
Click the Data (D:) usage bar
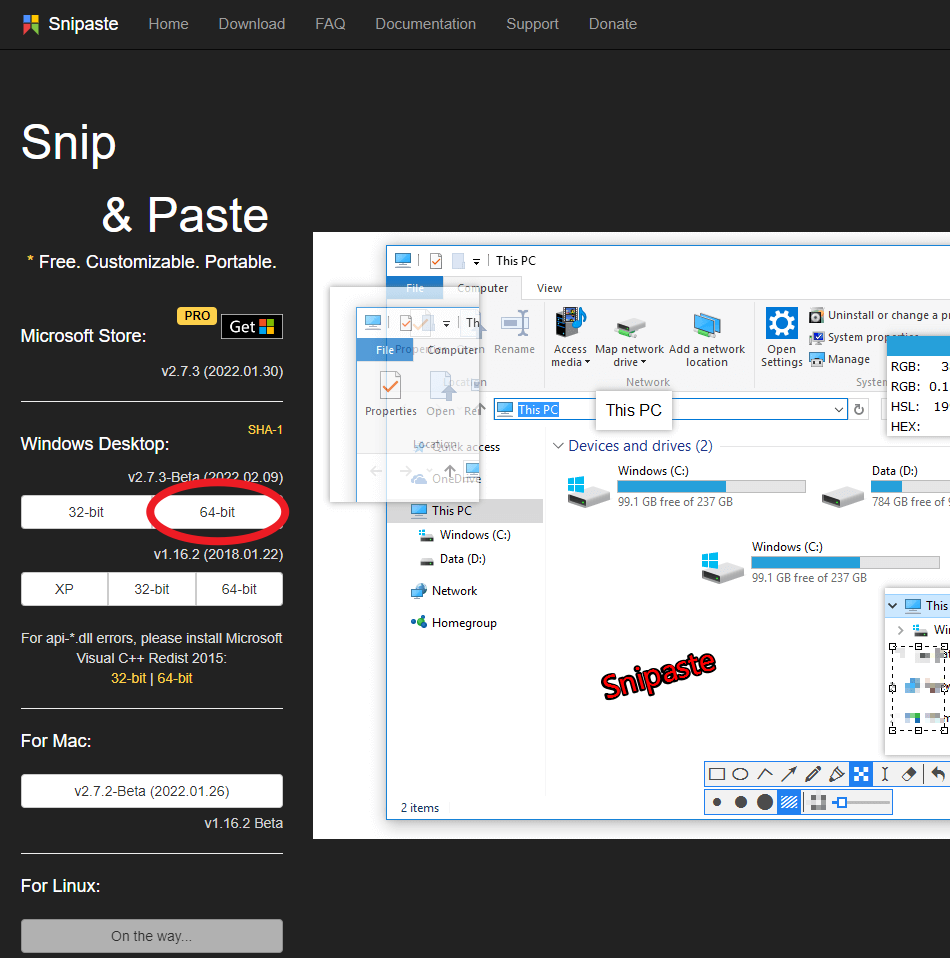(910, 486)
